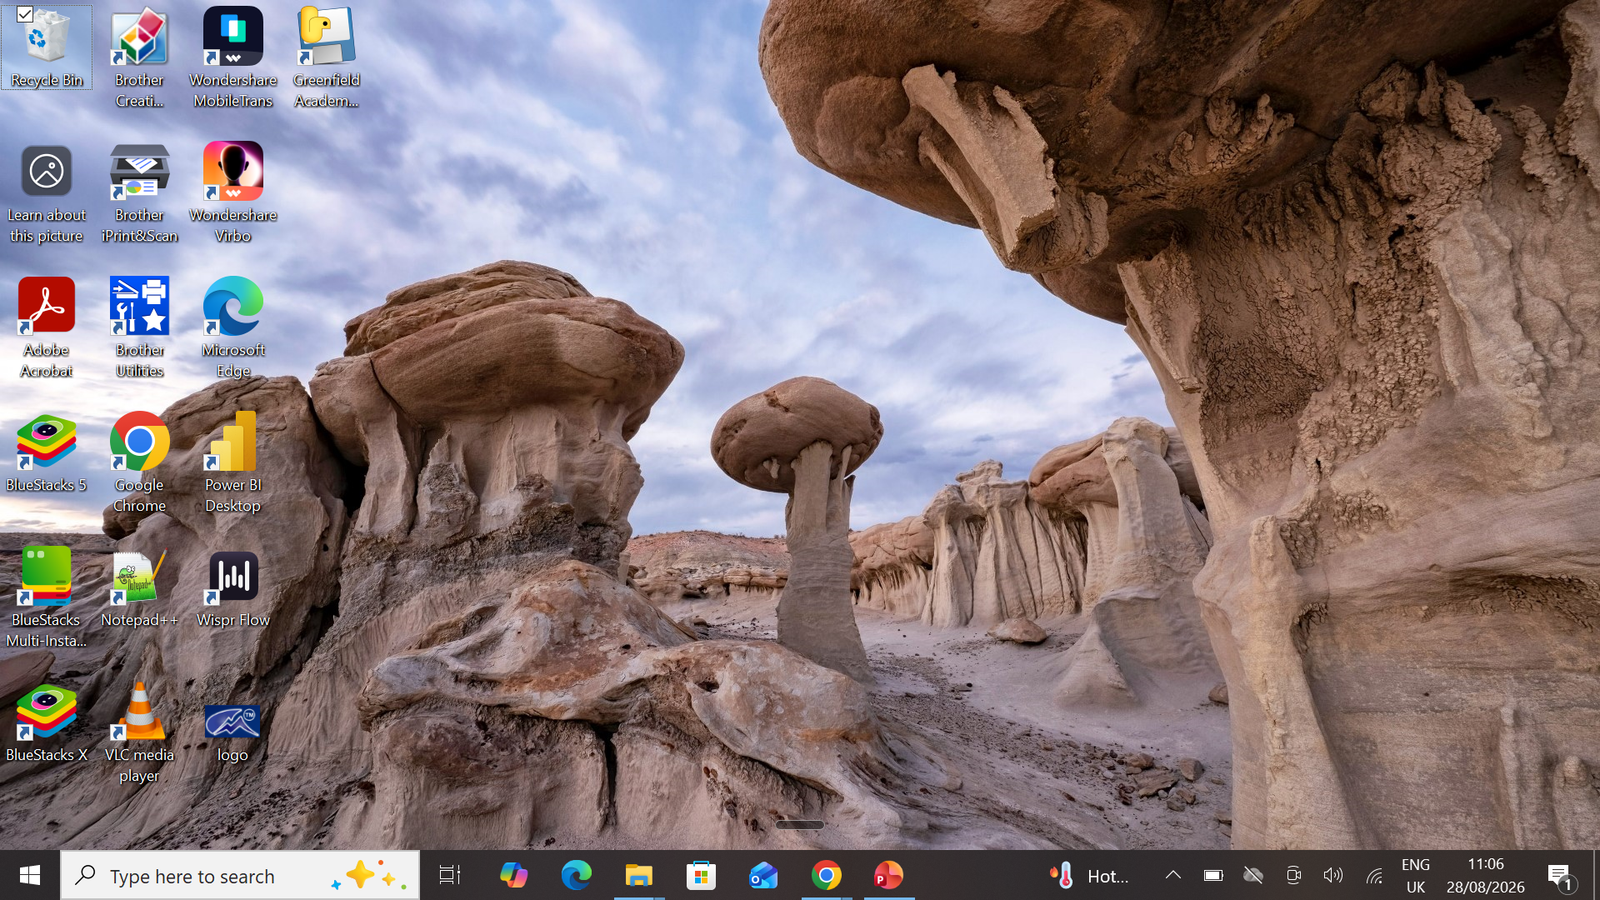The height and width of the screenshot is (900, 1600).
Task: Select Brother iPrint&Scan shortcut
Action: (x=139, y=193)
